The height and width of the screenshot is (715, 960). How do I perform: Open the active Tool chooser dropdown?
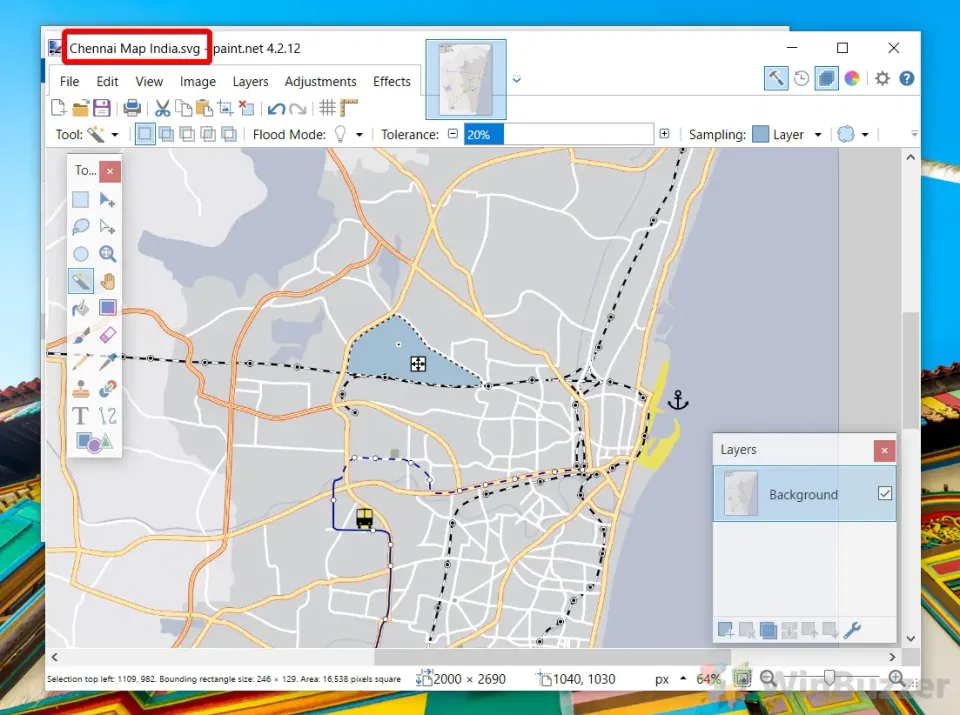(x=103, y=134)
